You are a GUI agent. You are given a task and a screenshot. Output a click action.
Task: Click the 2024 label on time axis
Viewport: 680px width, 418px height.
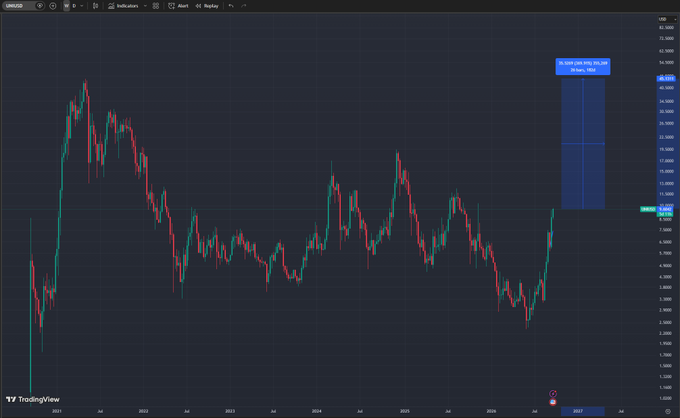(317, 411)
